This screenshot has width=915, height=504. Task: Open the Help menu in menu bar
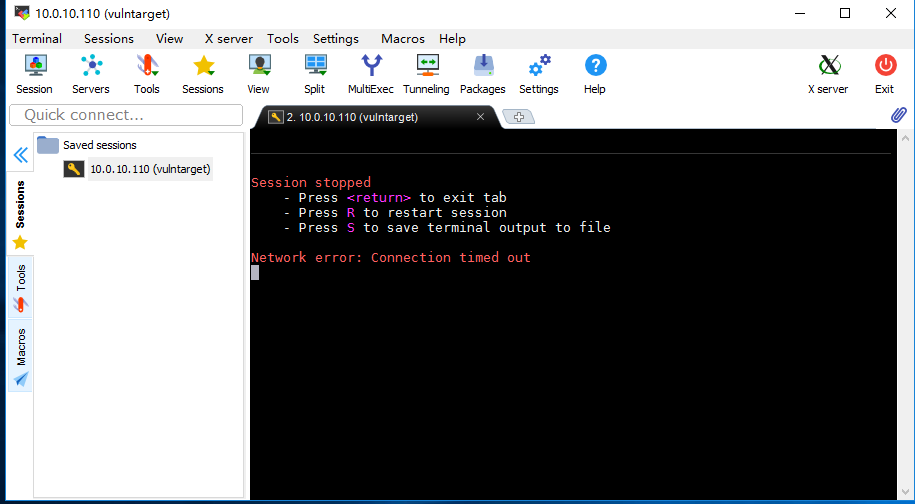[452, 39]
